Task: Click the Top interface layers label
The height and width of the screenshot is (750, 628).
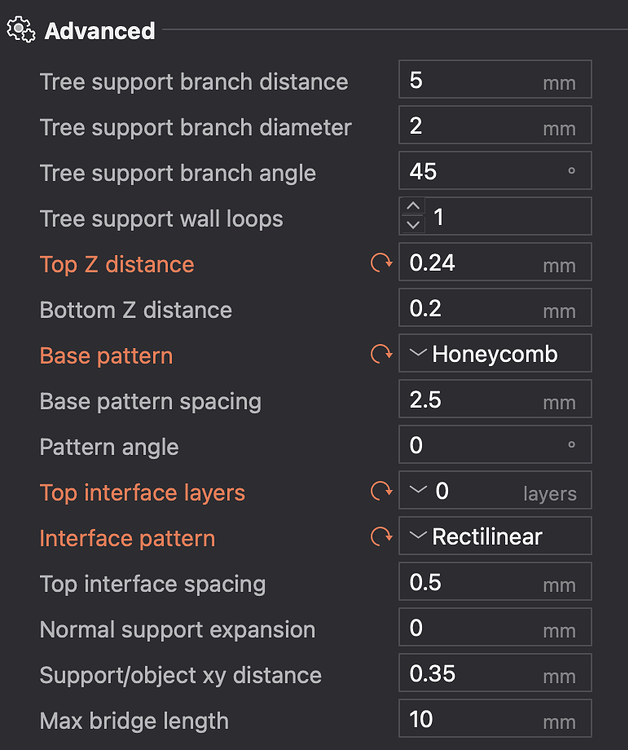Action: click(x=142, y=493)
